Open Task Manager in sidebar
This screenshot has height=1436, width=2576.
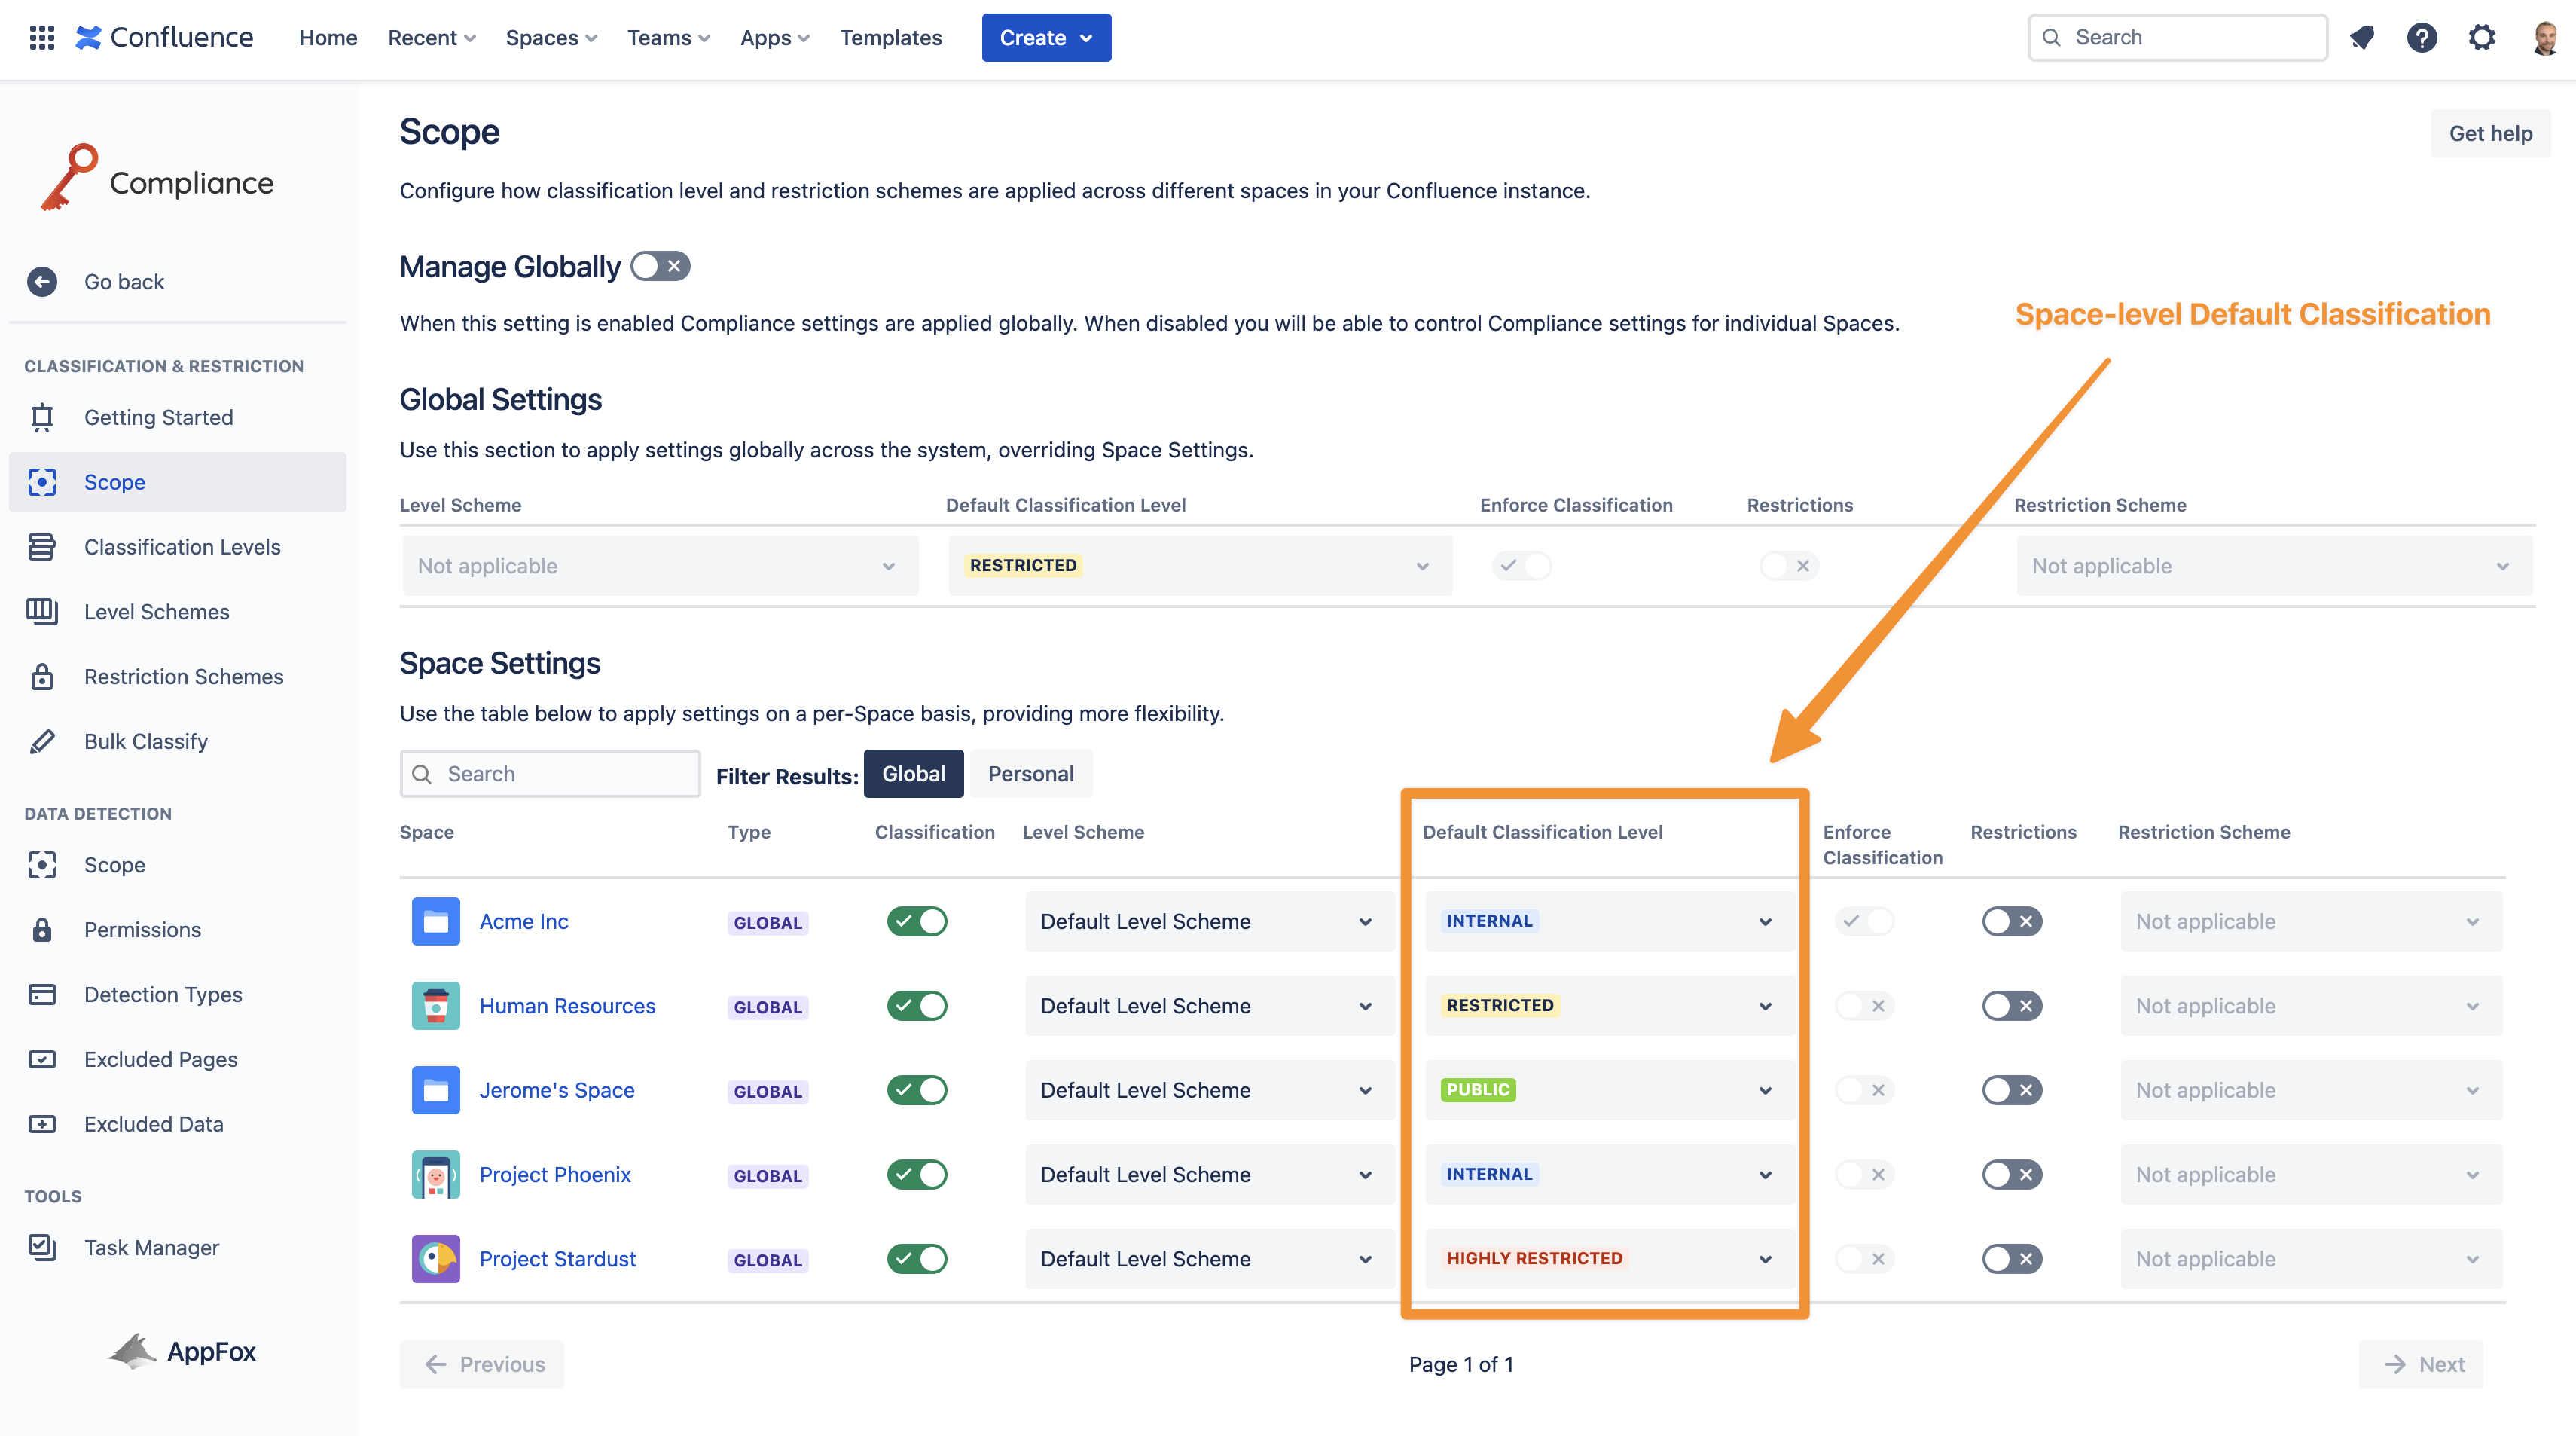151,1248
